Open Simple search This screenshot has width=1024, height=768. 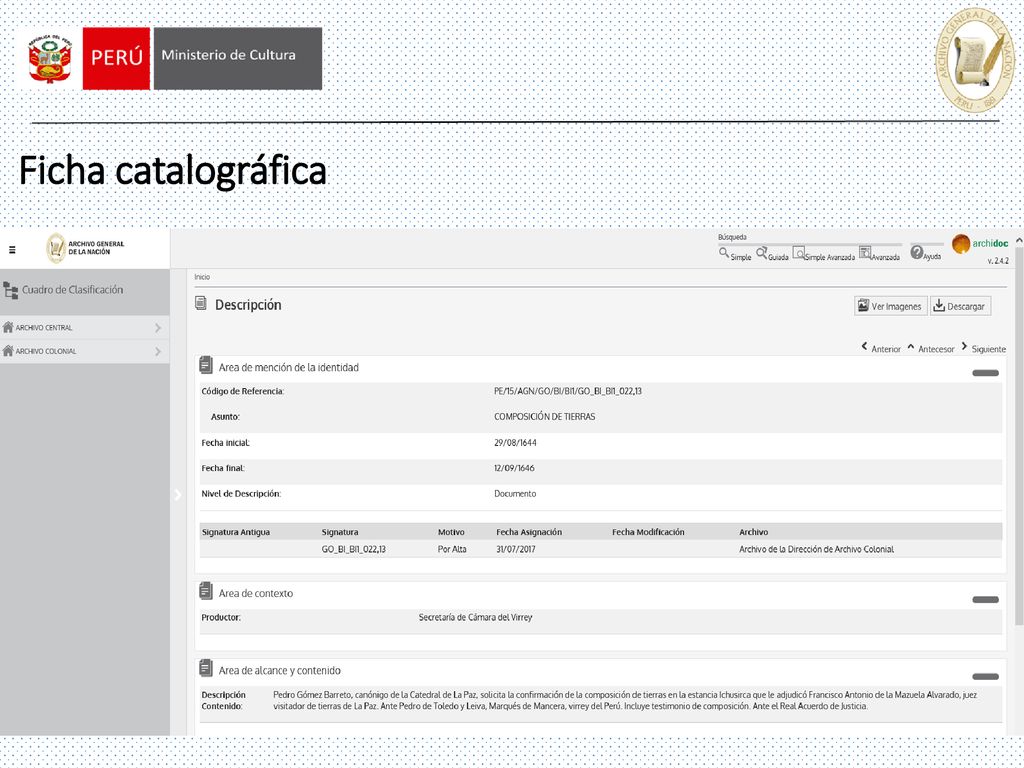click(x=735, y=254)
